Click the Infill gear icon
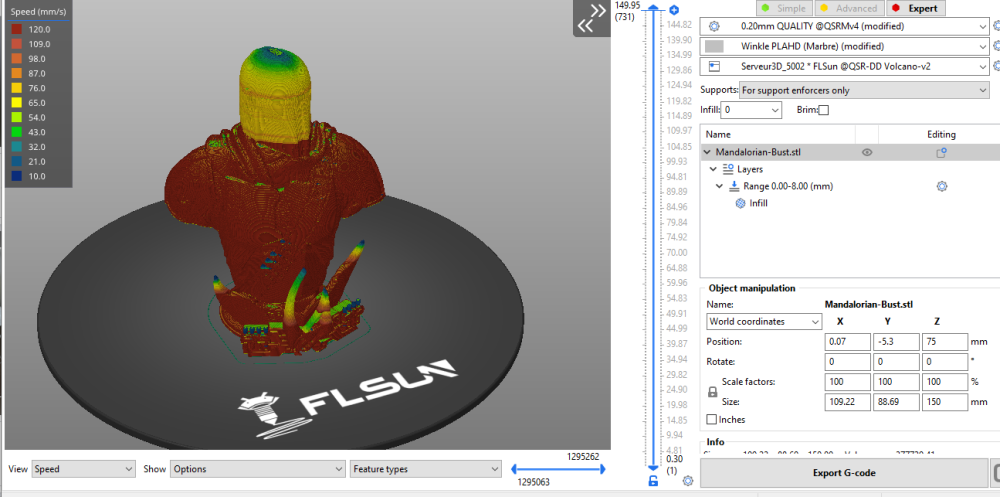The height and width of the screenshot is (497, 1000). point(740,204)
